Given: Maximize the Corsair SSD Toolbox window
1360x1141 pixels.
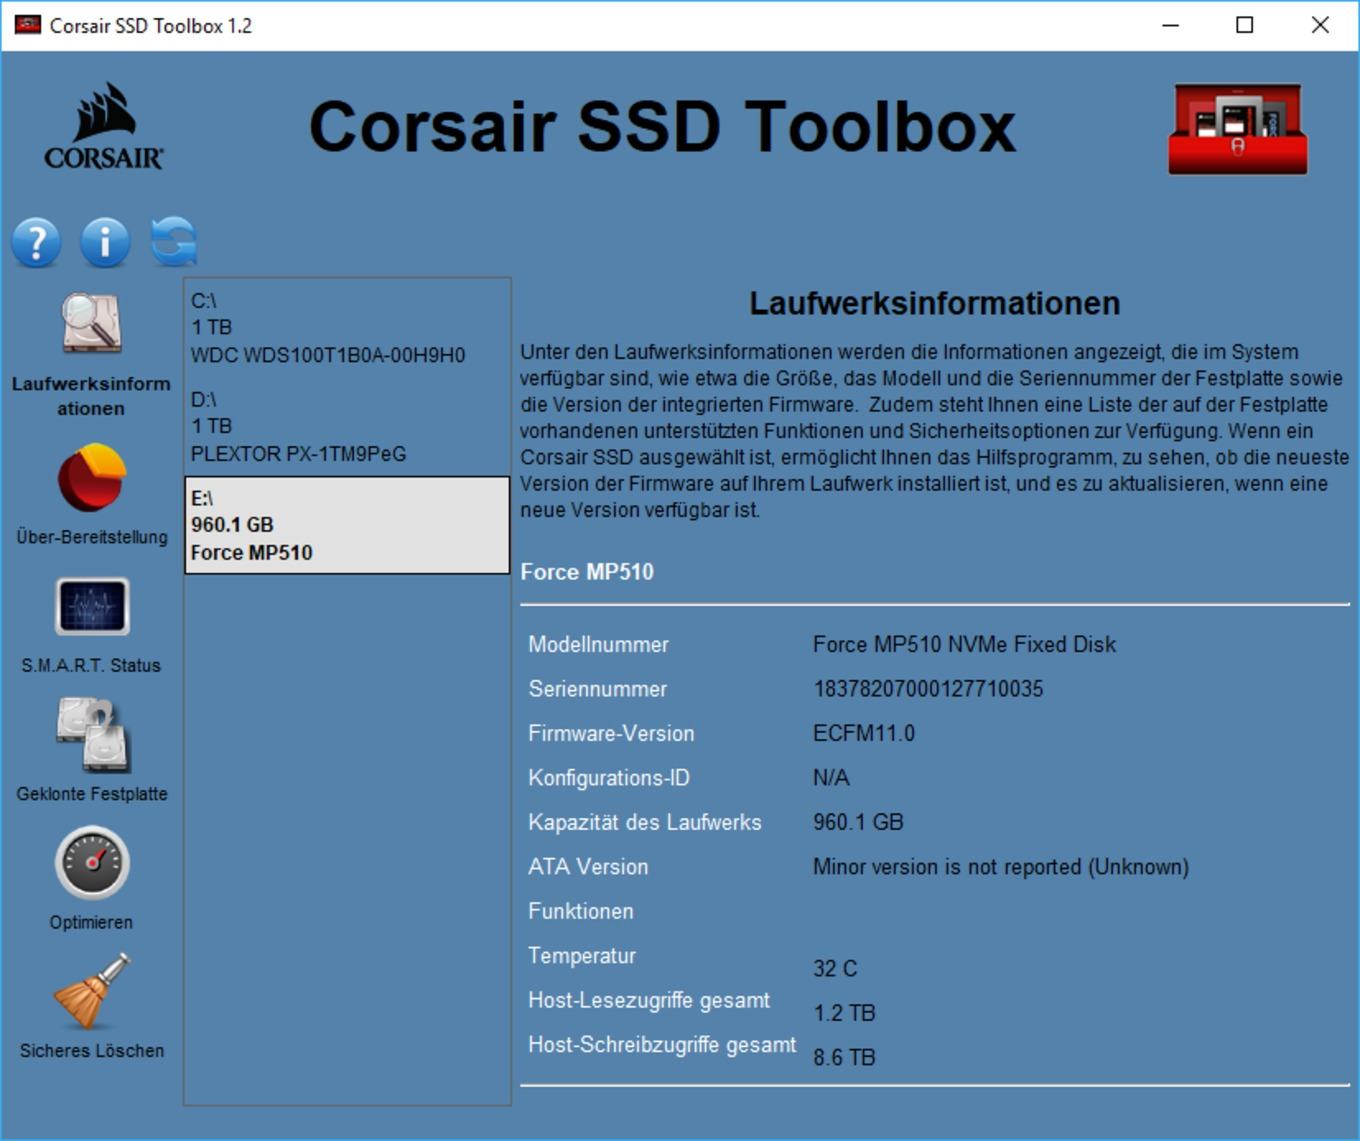Looking at the screenshot, I should [x=1245, y=25].
